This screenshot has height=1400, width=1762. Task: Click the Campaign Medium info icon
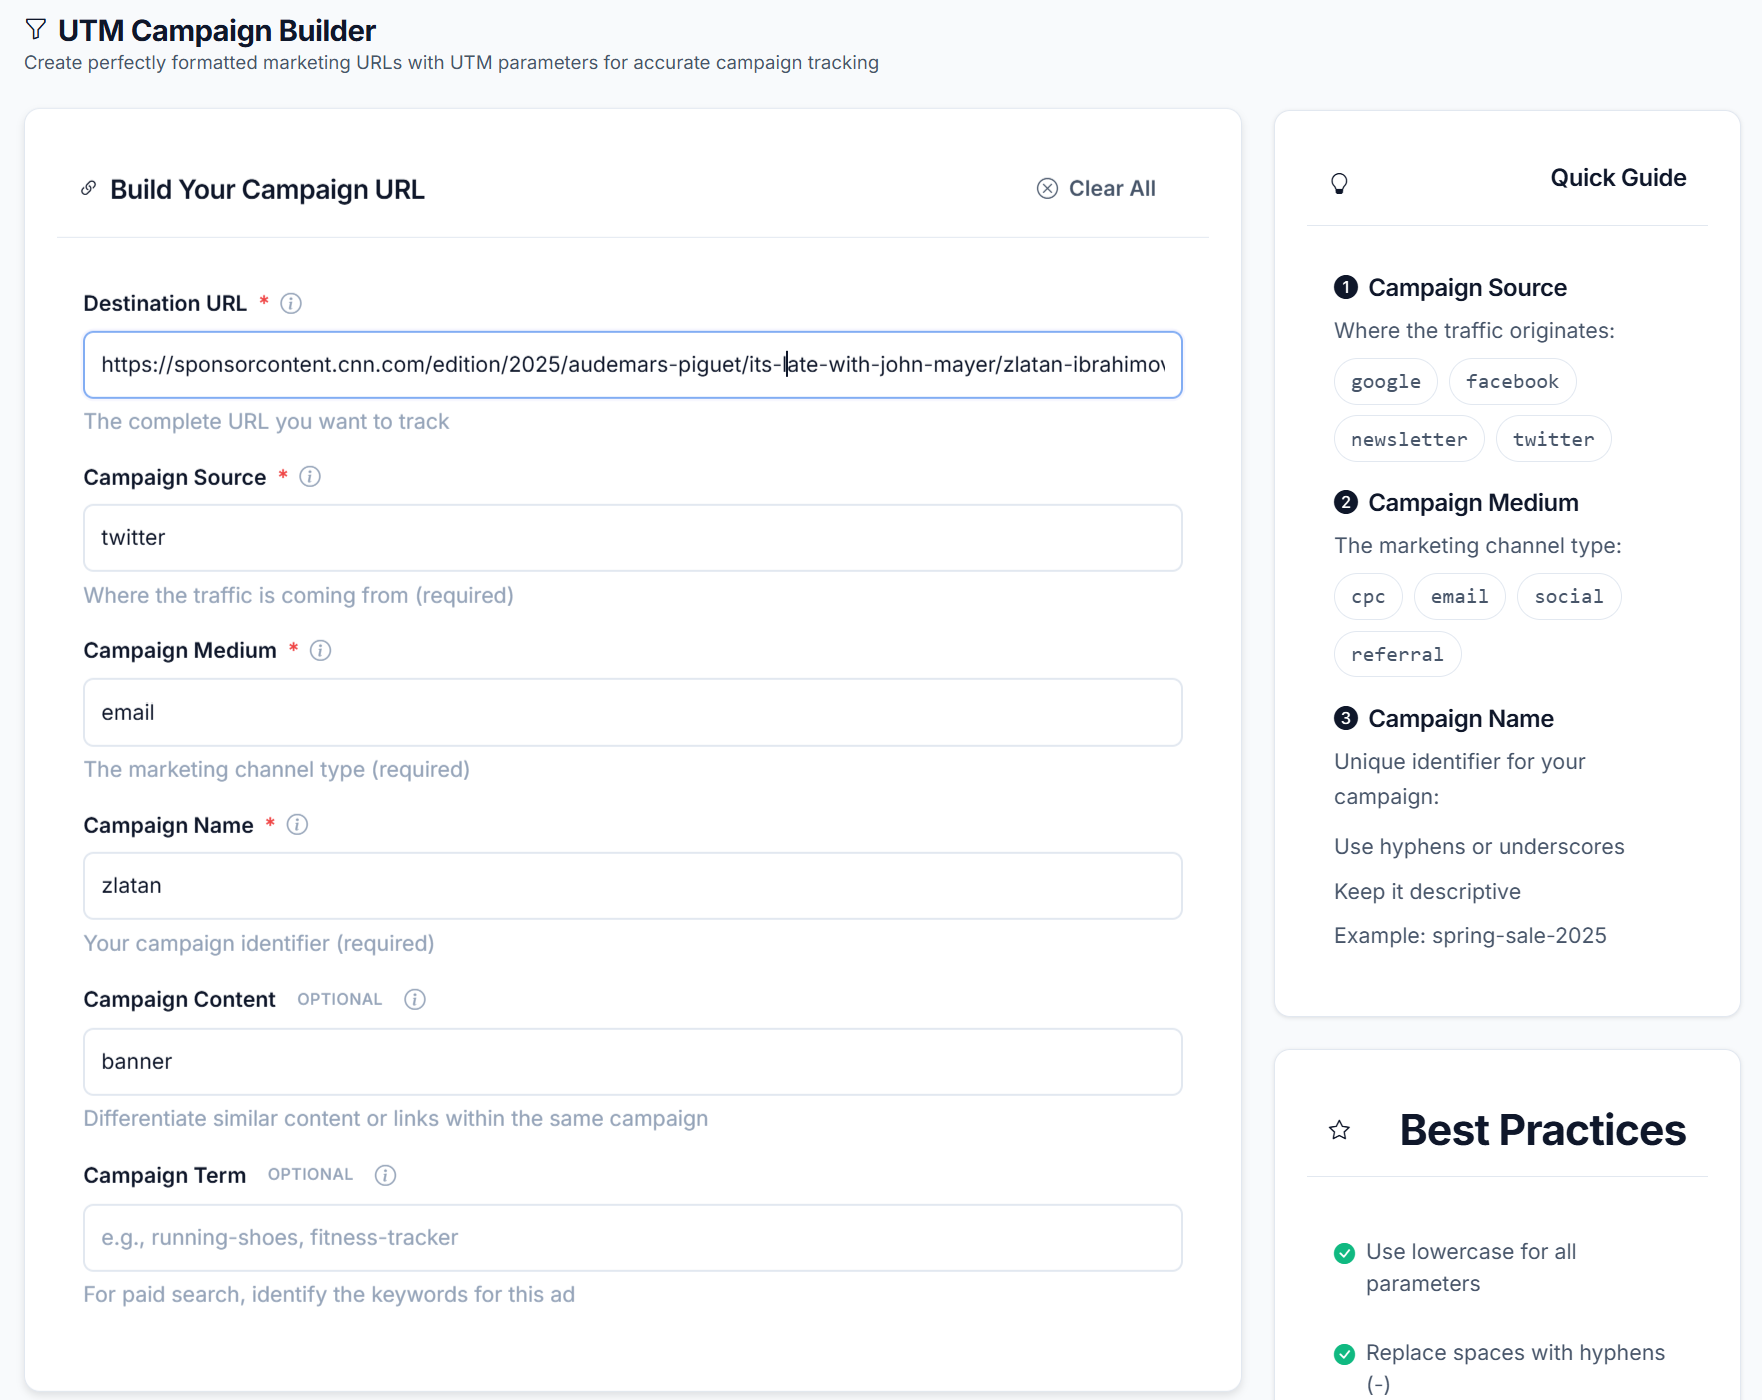tap(320, 651)
